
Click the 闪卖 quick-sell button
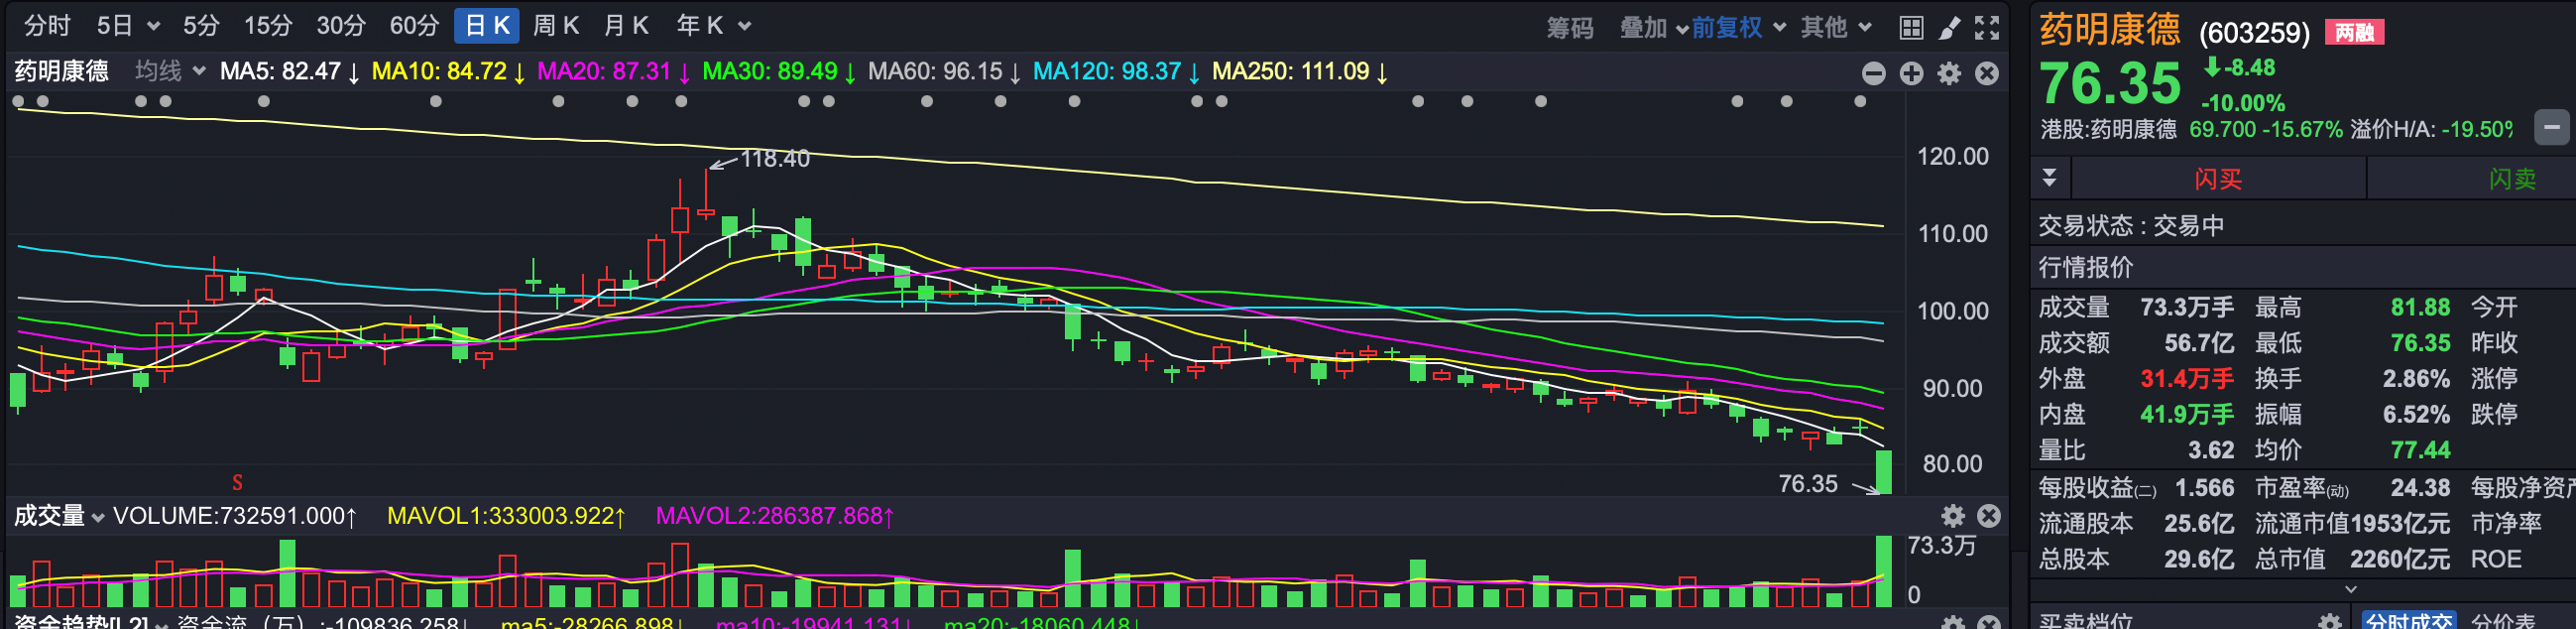point(2511,179)
